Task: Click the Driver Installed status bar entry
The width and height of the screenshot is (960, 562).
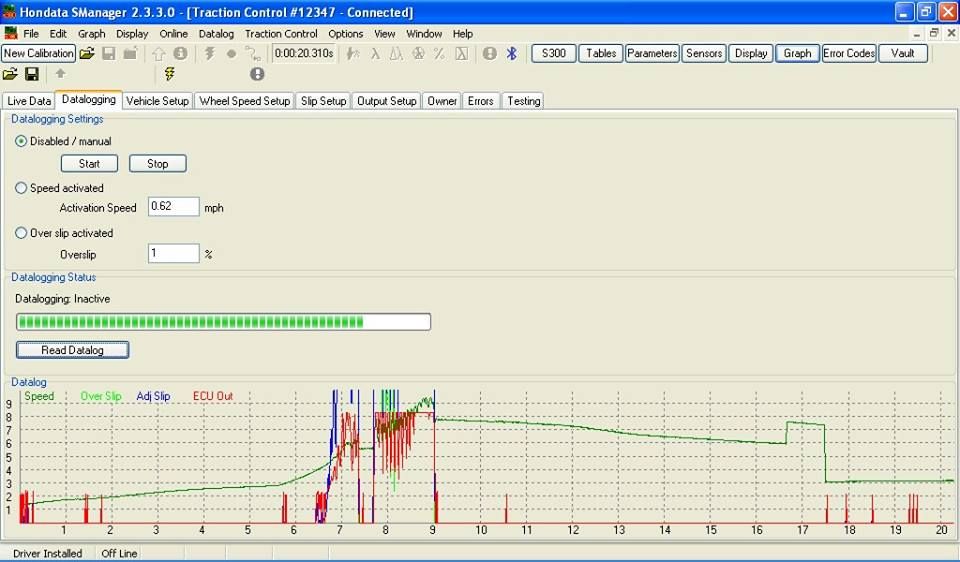Action: (x=47, y=553)
